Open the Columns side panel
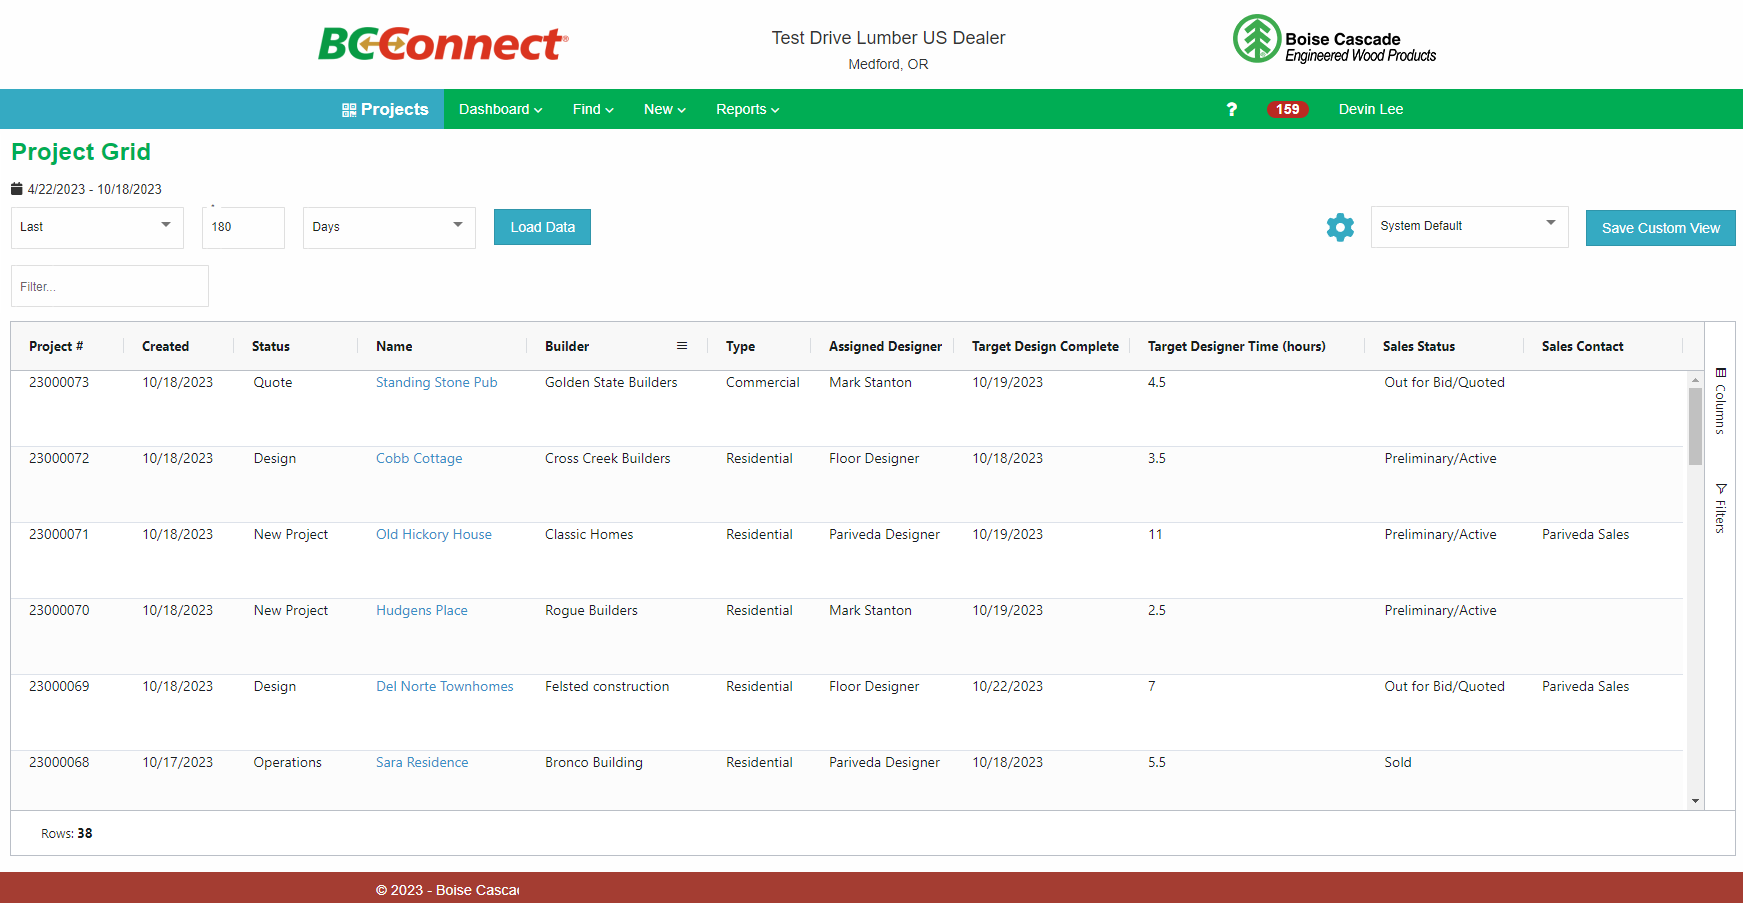This screenshot has height=903, width=1743. pyautogui.click(x=1720, y=401)
